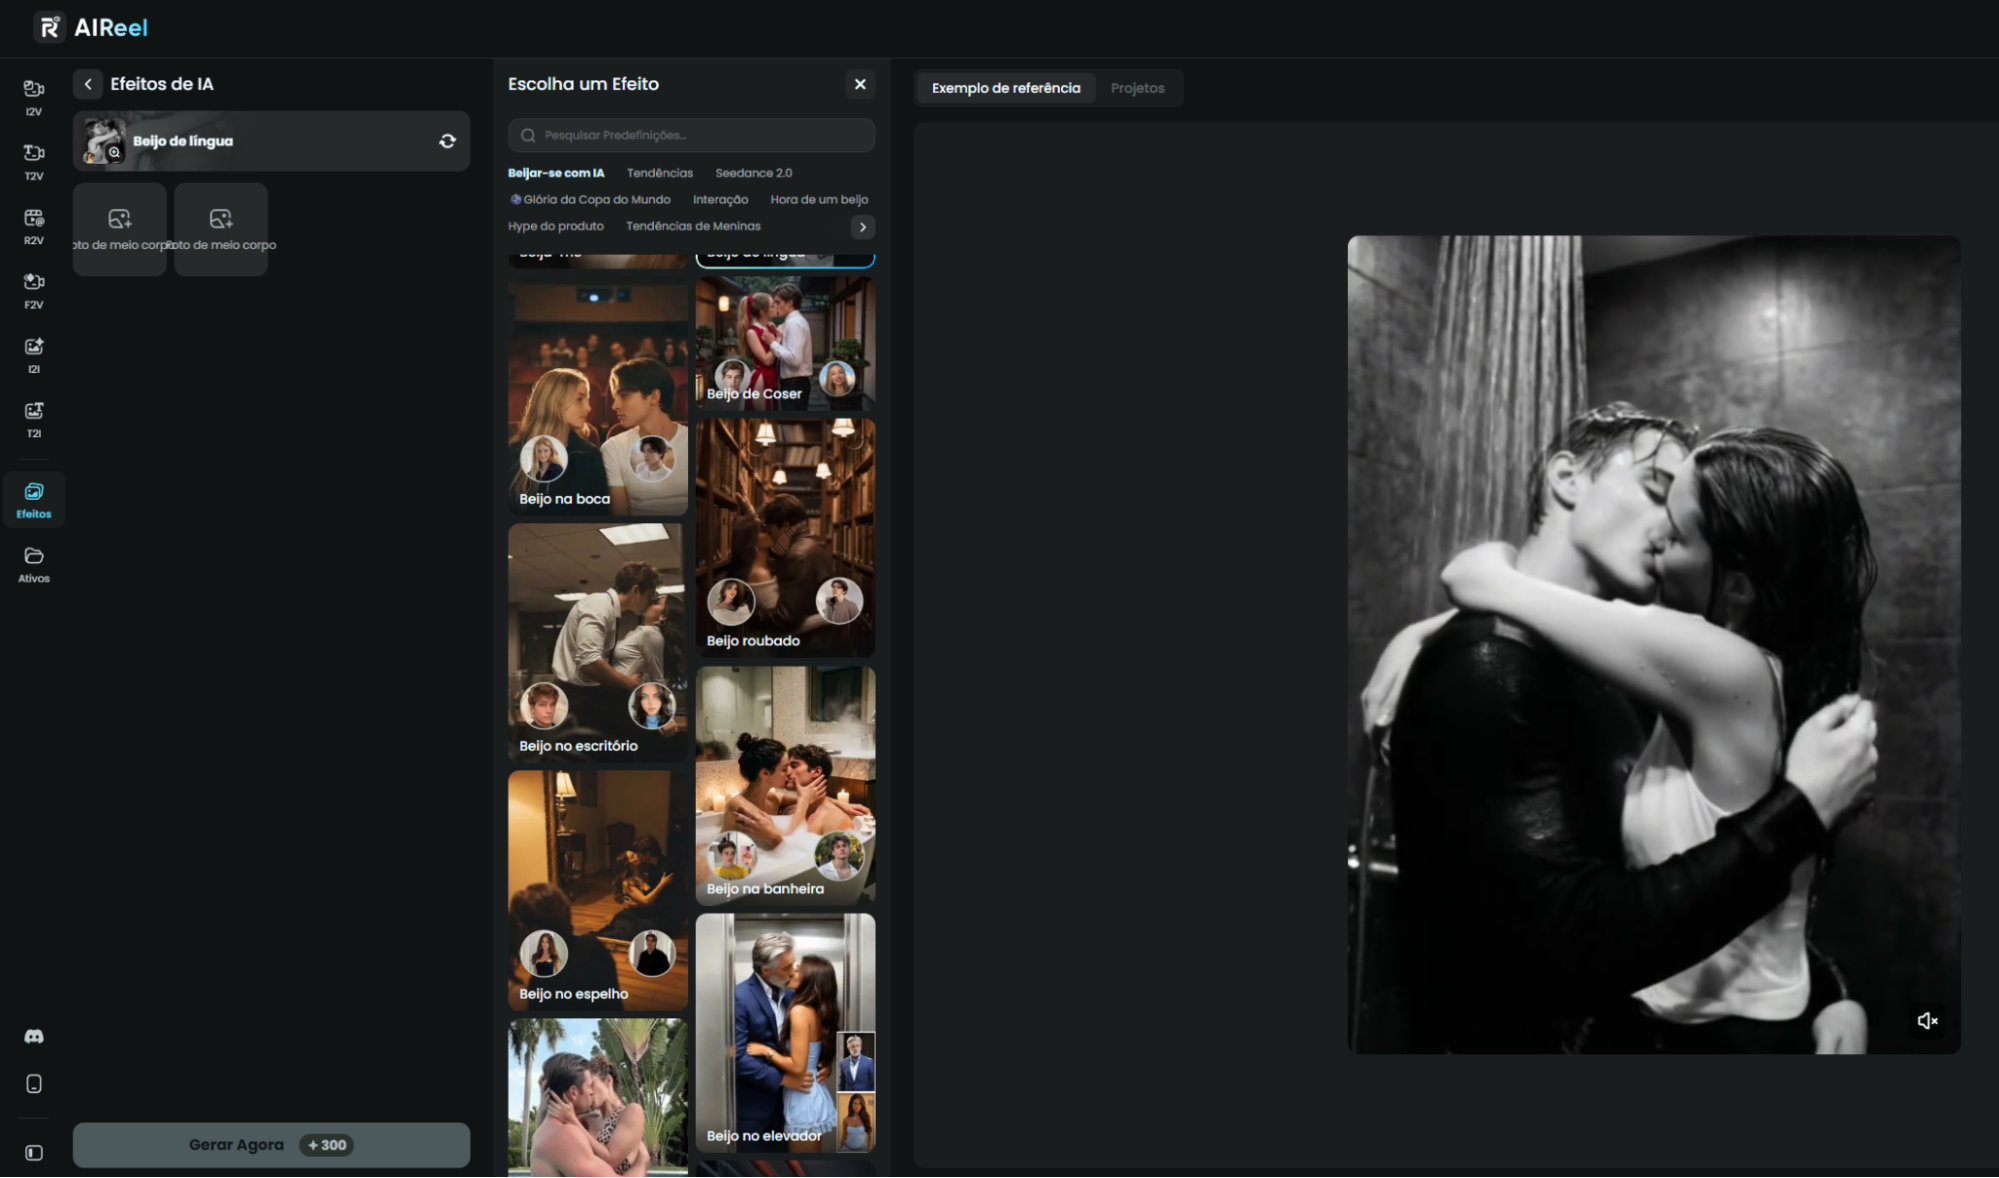Choose the Beijo roubado effect

785,538
